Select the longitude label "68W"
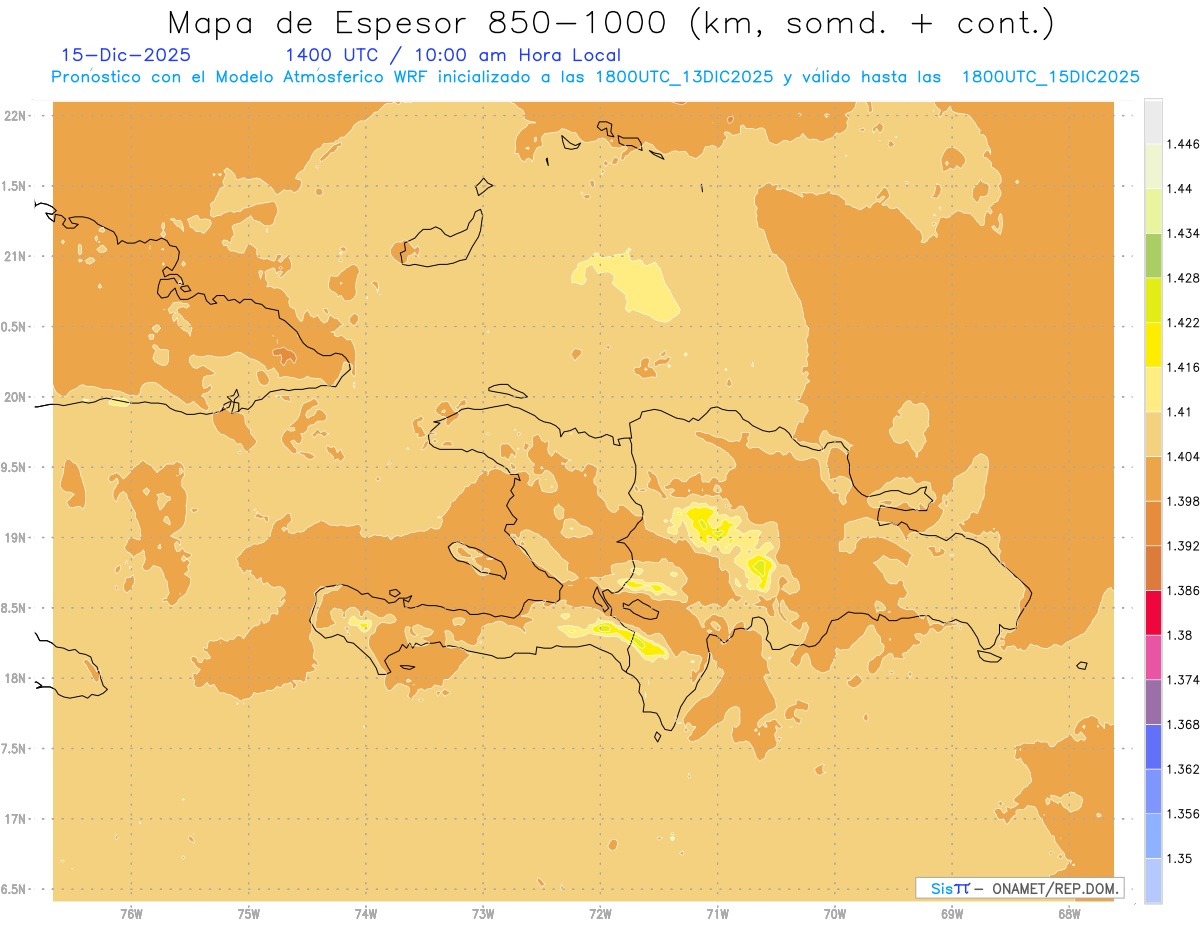Viewport: 1200px width, 927px height. [1069, 914]
